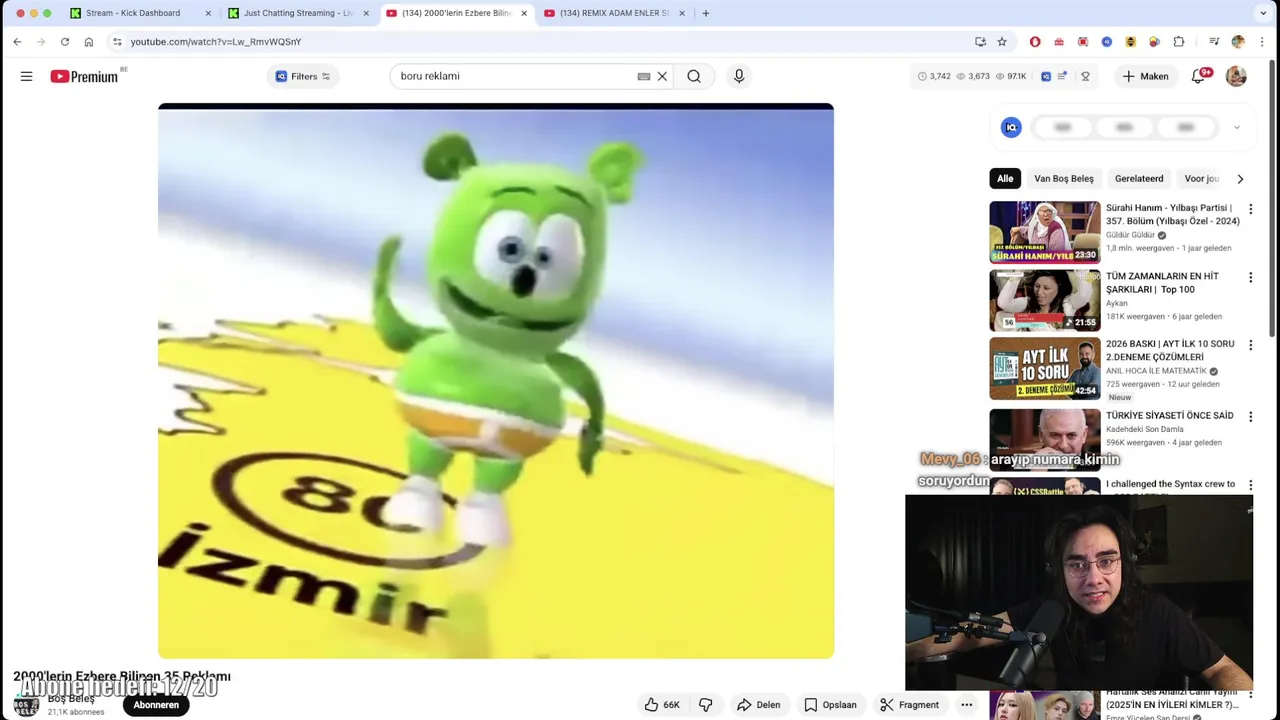Expand tab search chevron in title bar
The width and height of the screenshot is (1280, 720).
(1263, 13)
